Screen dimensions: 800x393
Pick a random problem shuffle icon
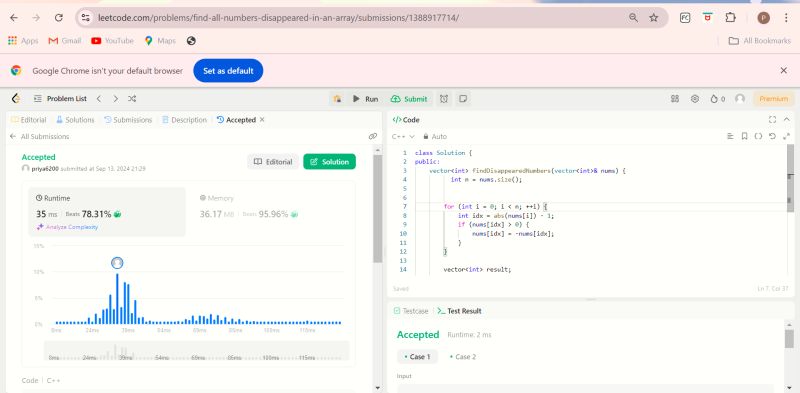click(132, 99)
